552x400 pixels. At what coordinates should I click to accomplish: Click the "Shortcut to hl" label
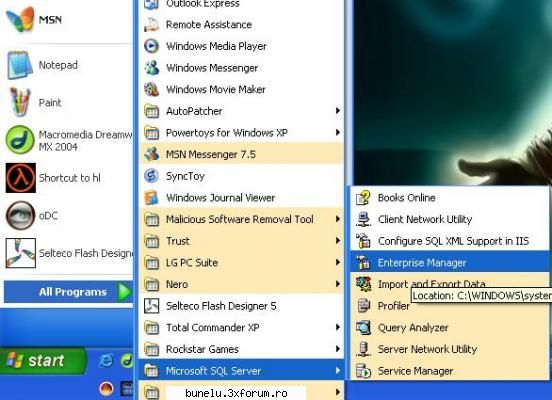[x=69, y=178]
